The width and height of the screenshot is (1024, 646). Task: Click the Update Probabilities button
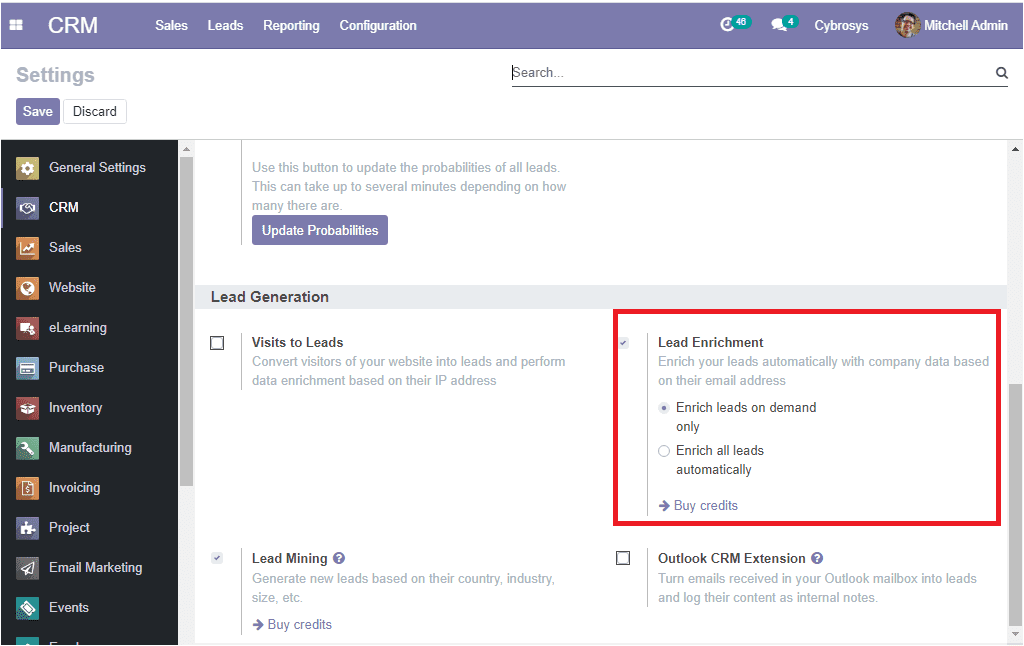[x=320, y=231]
